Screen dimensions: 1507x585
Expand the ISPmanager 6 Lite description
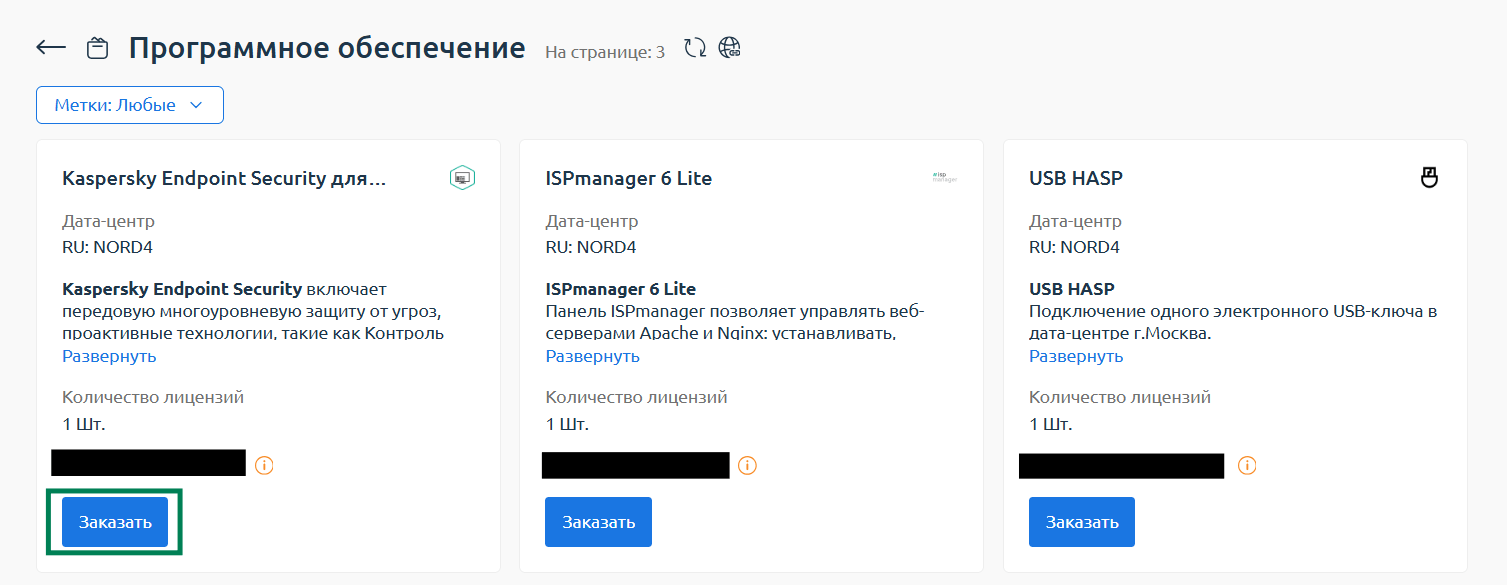click(592, 356)
